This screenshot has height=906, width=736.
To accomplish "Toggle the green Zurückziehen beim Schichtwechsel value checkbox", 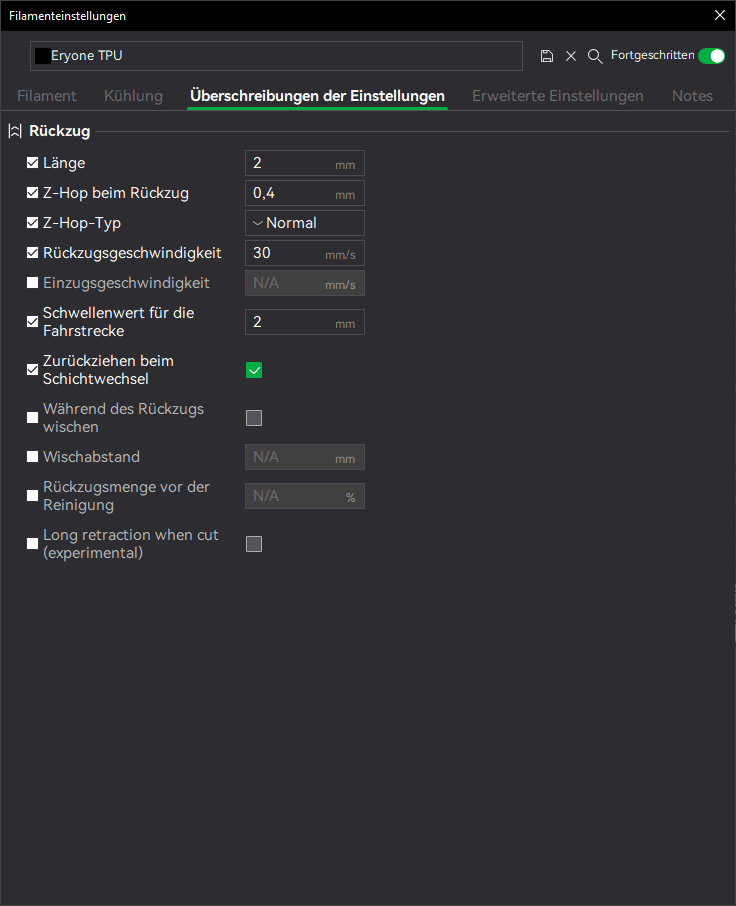I will tap(254, 370).
